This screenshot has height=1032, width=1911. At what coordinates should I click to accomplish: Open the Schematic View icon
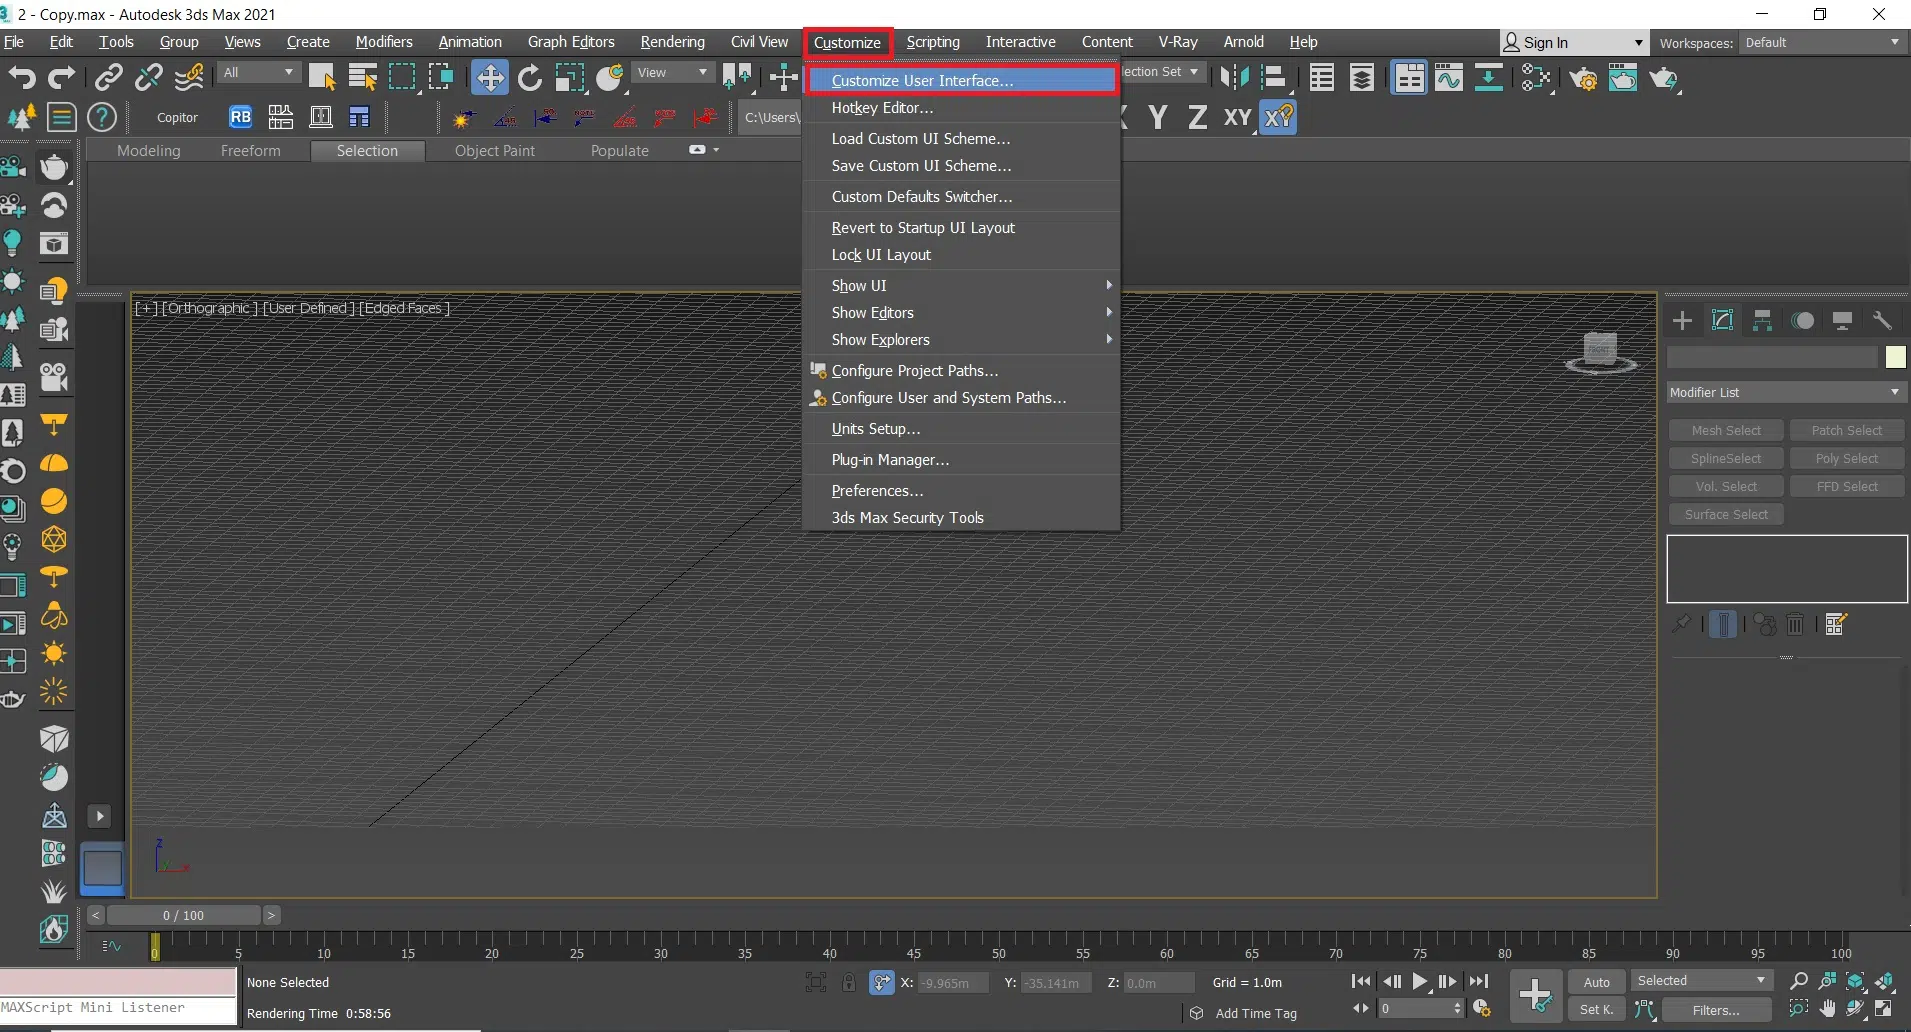click(1488, 78)
